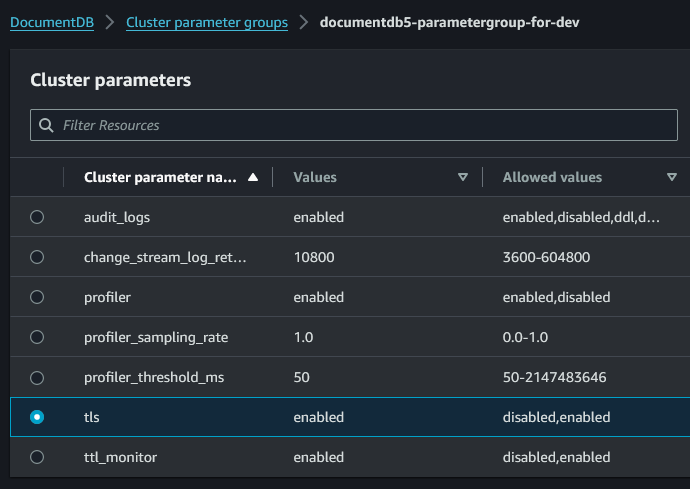Click documentdb5-parametergroup-for-dev breadcrumb text
Screen dimensions: 690x489
tap(449, 22)
